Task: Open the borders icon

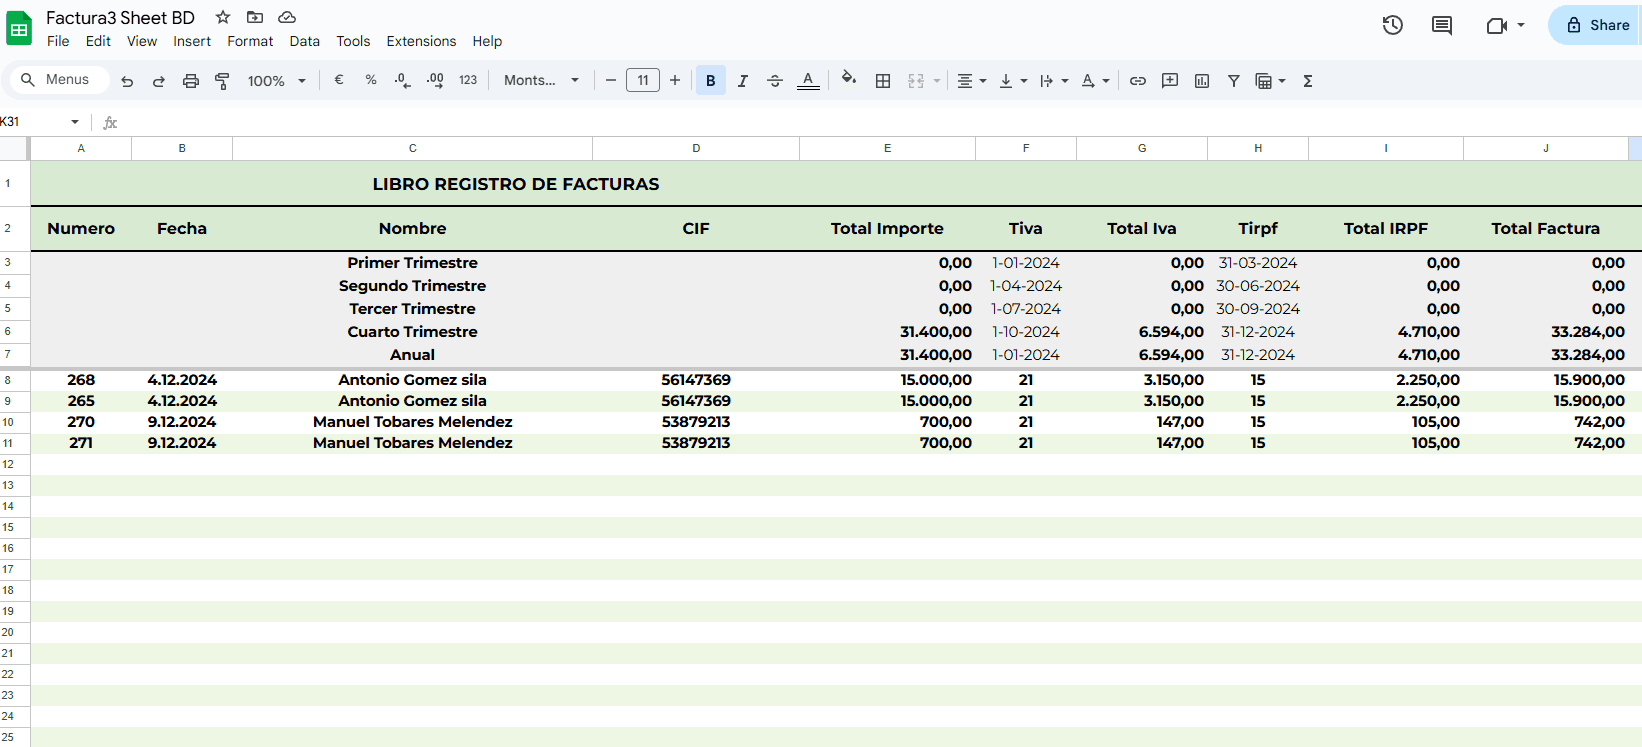Action: [x=883, y=81]
